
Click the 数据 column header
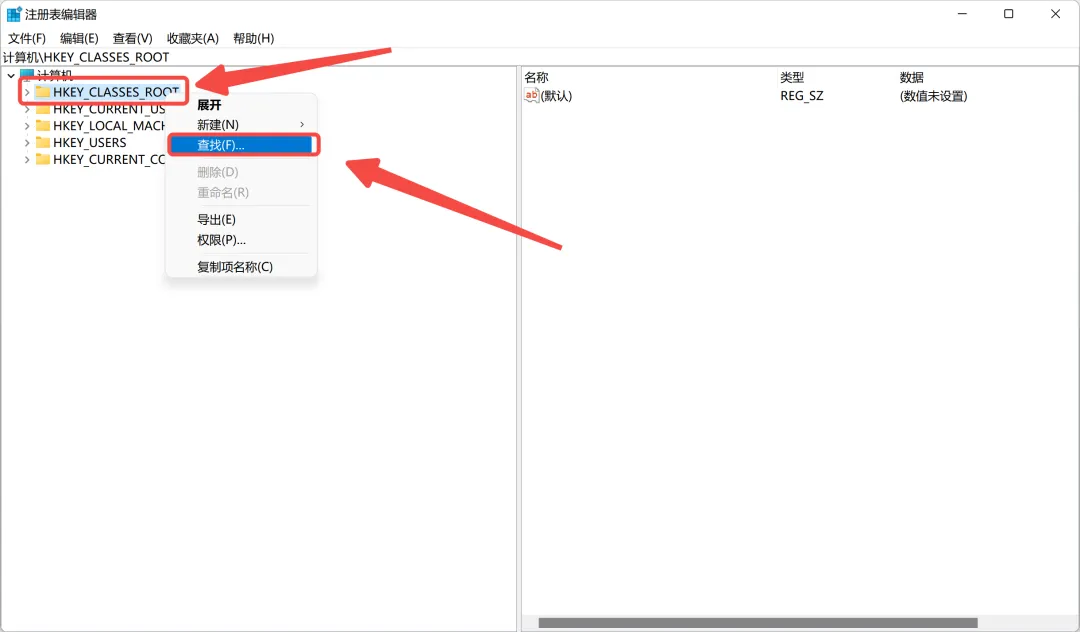(x=911, y=78)
